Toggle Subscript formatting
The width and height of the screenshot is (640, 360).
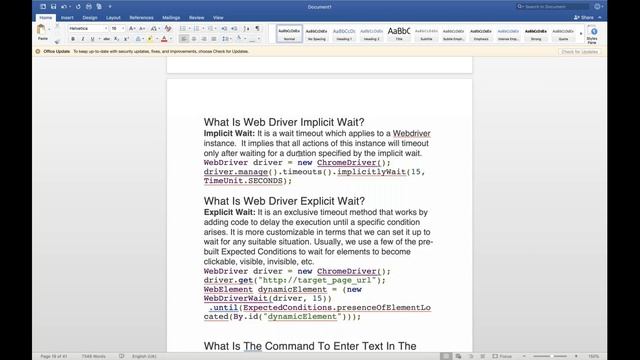(x=116, y=39)
